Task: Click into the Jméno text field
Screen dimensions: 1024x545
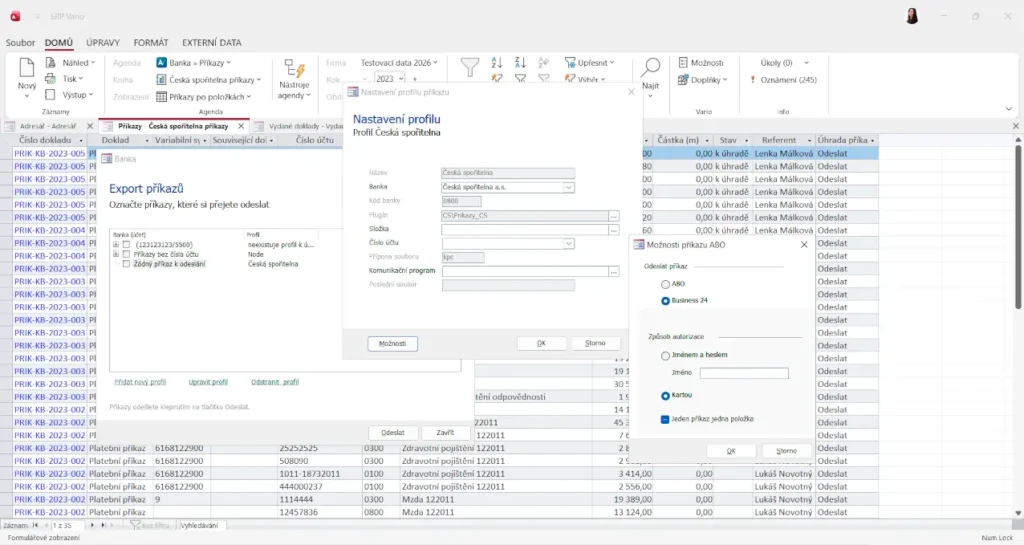Action: coord(744,374)
